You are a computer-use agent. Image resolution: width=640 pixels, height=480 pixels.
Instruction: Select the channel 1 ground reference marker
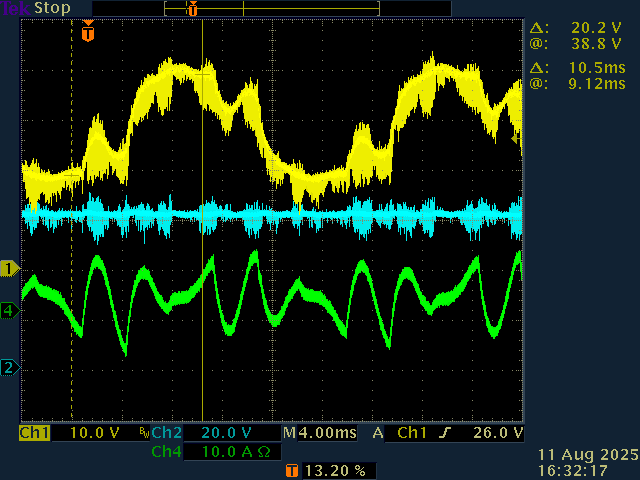pos(9,268)
